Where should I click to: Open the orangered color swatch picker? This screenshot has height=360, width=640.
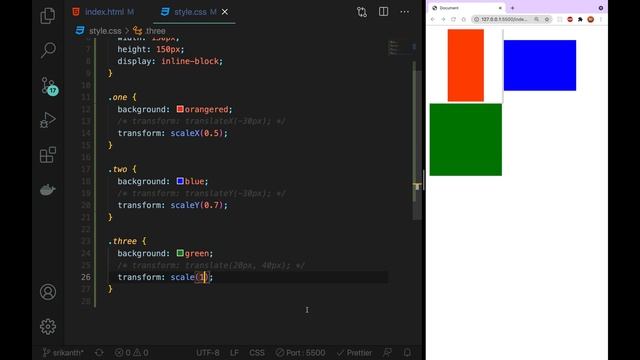click(180, 109)
